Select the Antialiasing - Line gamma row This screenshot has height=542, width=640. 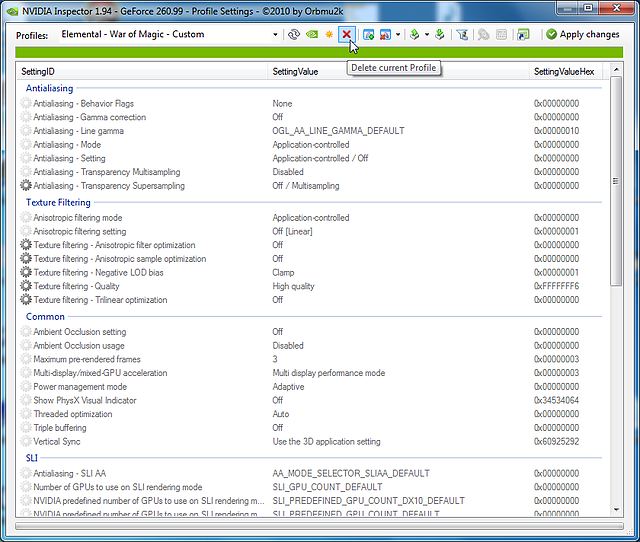point(311,131)
